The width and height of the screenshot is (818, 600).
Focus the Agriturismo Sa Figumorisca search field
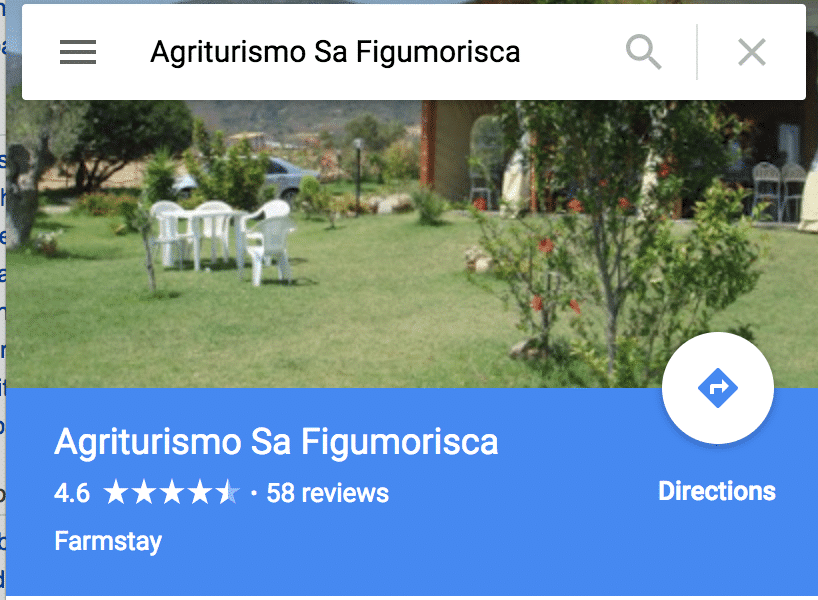click(335, 52)
